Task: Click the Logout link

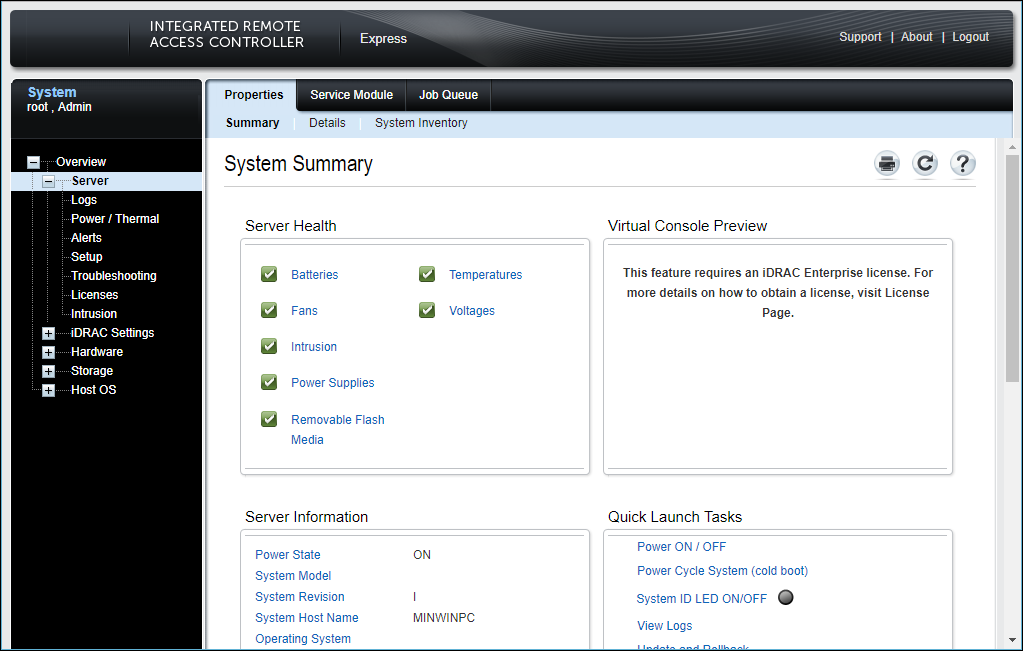Action: pos(970,37)
